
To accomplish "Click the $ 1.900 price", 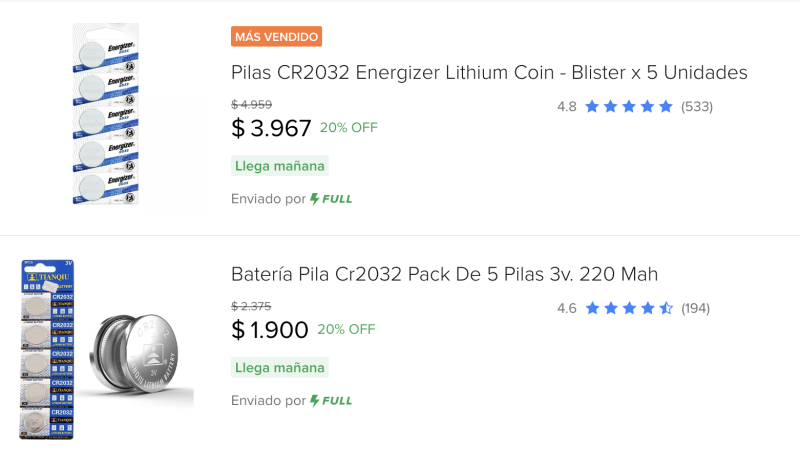I will pos(269,330).
